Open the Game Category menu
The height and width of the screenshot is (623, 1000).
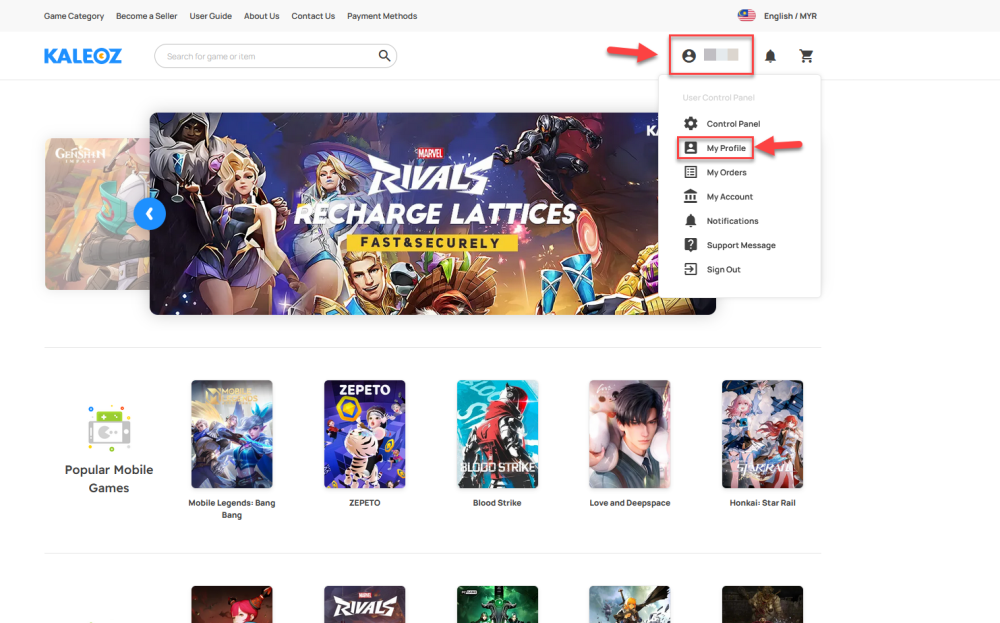point(74,16)
